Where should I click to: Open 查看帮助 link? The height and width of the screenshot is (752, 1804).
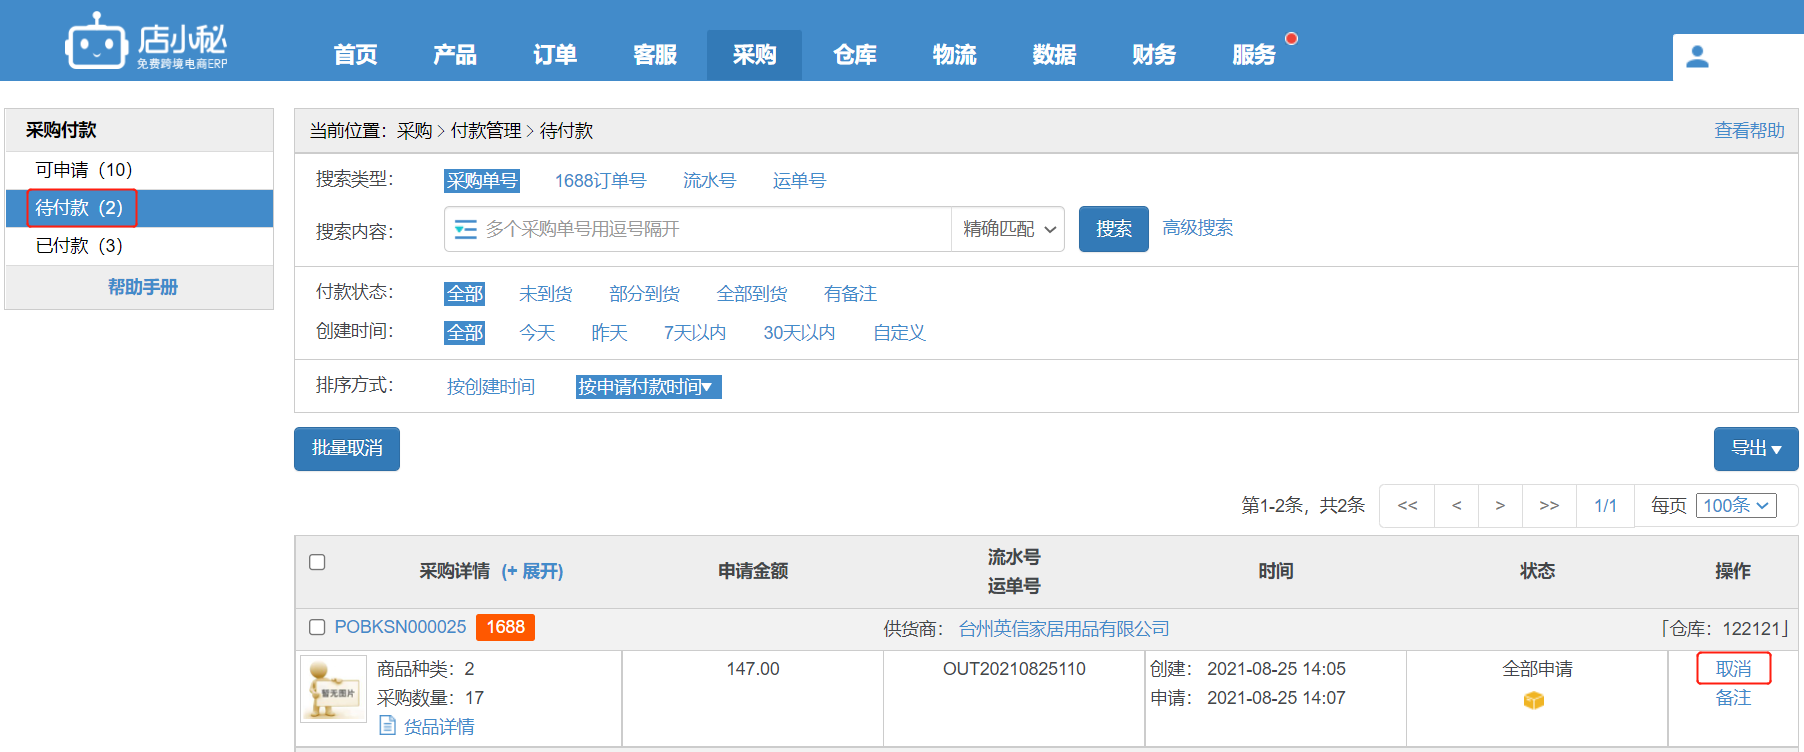coord(1749,131)
